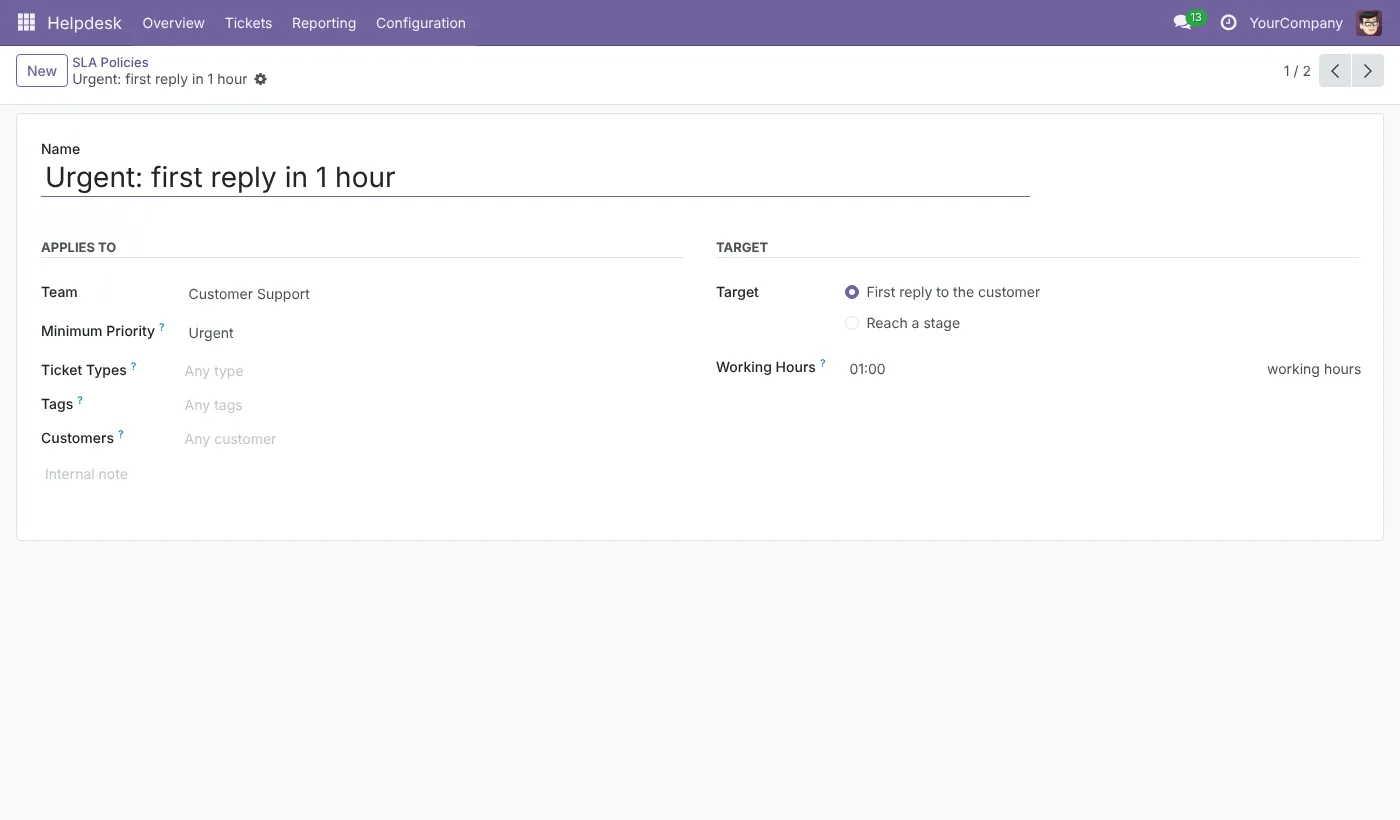Edit the Working Hours 01:00 value
This screenshot has height=820, width=1400.
pos(1052,369)
